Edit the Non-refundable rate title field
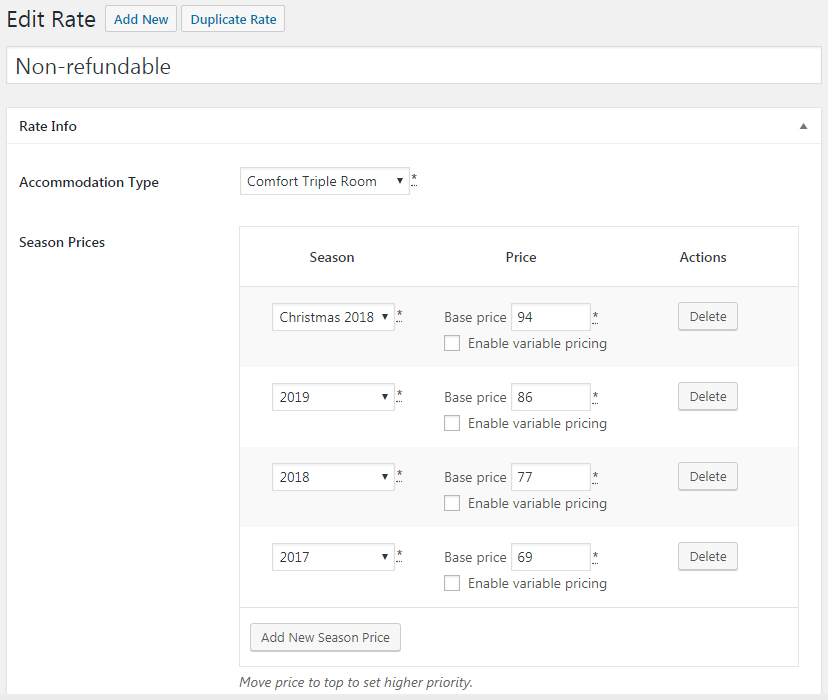828x700 pixels. (x=414, y=65)
